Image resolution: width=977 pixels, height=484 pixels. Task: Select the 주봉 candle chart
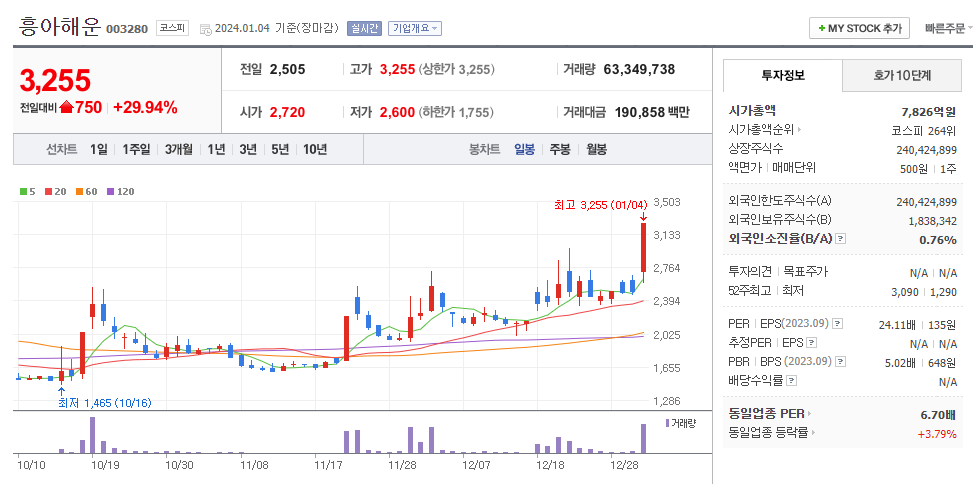(560, 149)
